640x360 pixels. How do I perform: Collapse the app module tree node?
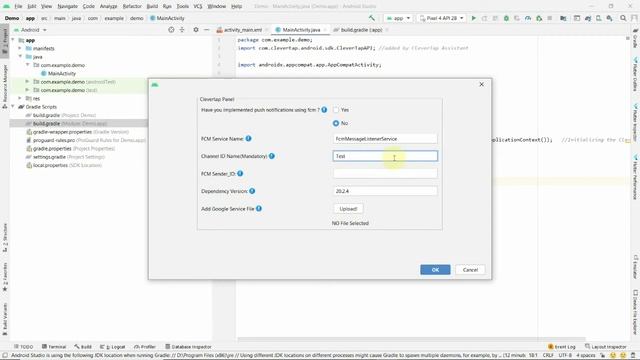click(x=13, y=40)
